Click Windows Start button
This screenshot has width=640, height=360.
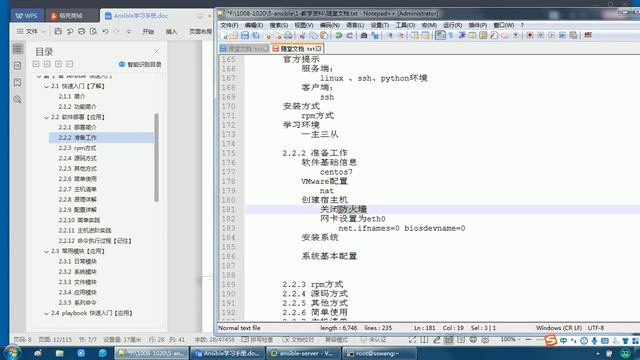tap(11, 352)
